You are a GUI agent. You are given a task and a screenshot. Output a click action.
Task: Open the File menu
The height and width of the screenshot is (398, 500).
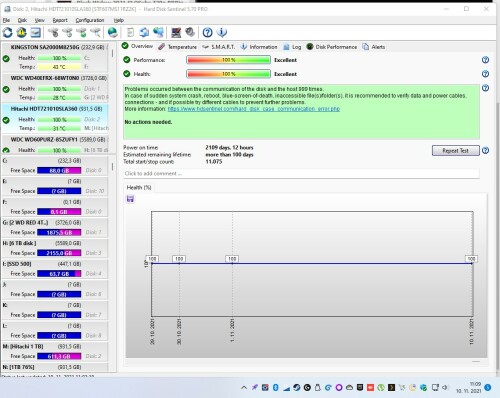(6, 20)
